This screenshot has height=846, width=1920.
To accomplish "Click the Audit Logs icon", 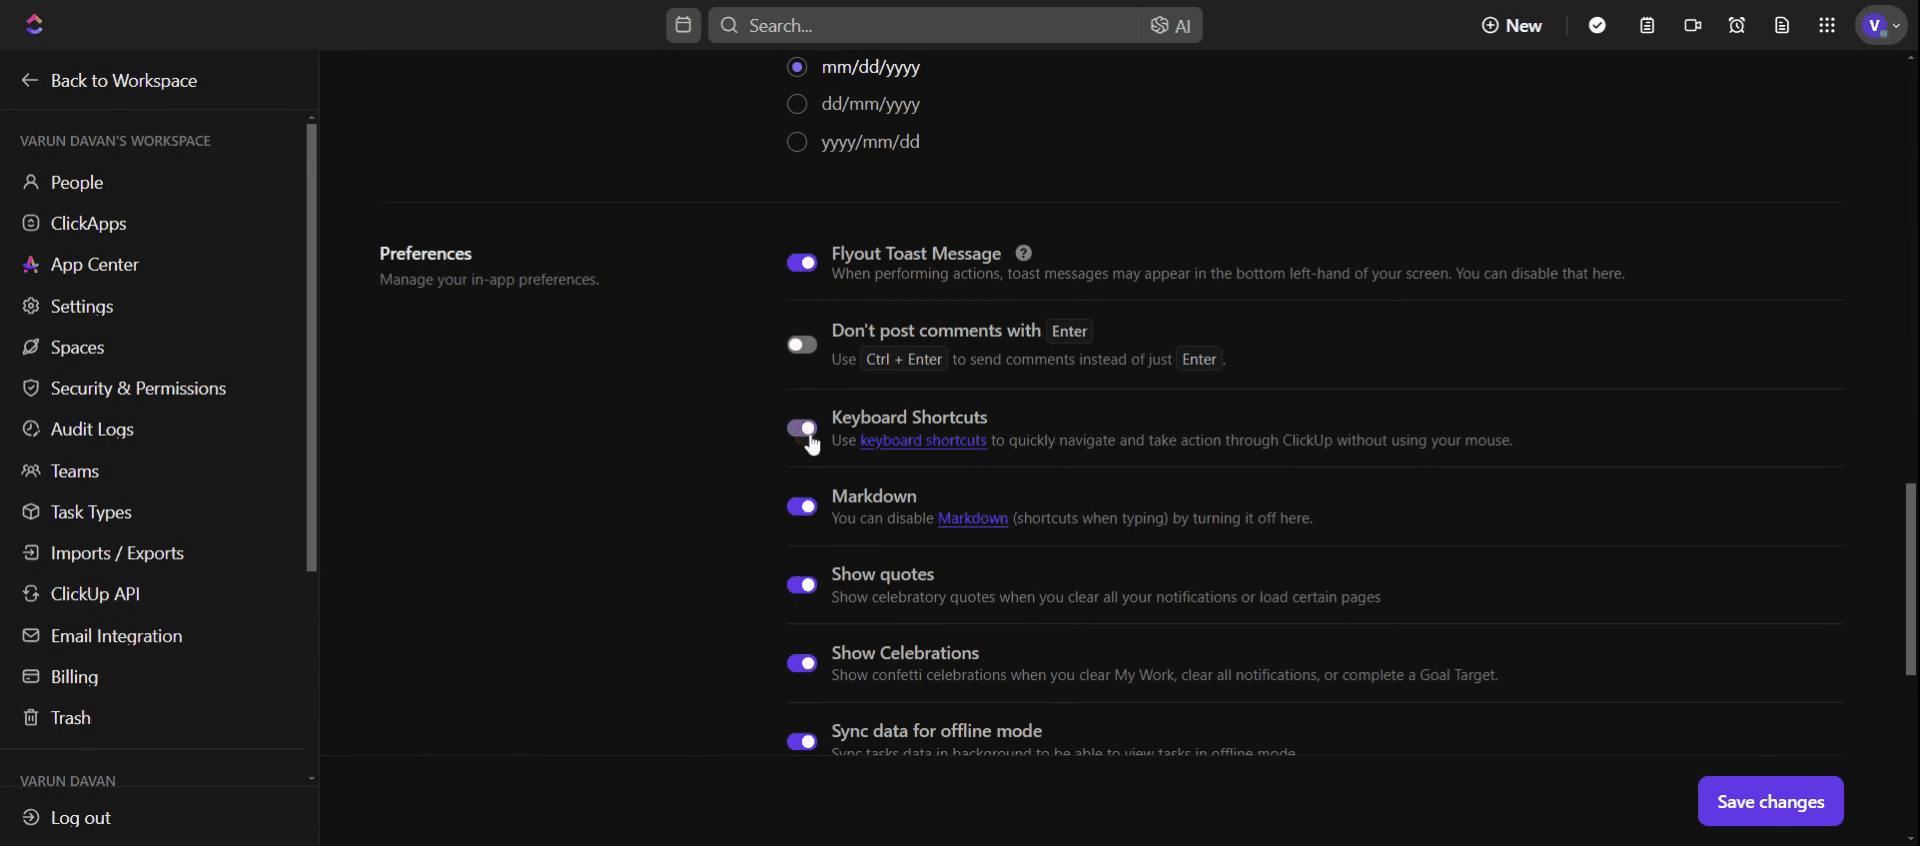I will click(31, 429).
